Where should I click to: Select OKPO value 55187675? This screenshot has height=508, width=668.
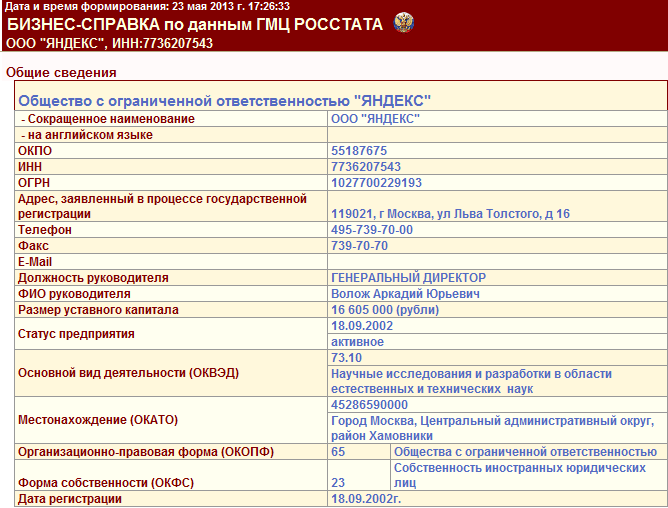point(359,151)
